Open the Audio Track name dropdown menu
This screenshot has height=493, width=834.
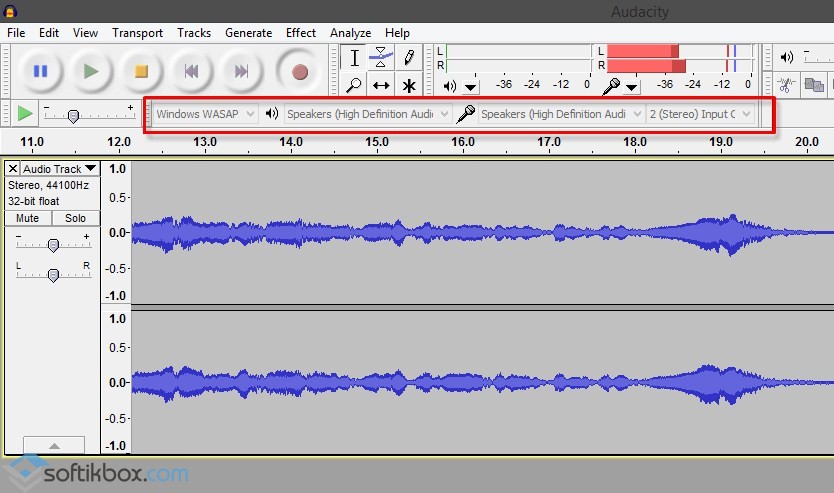[x=59, y=169]
